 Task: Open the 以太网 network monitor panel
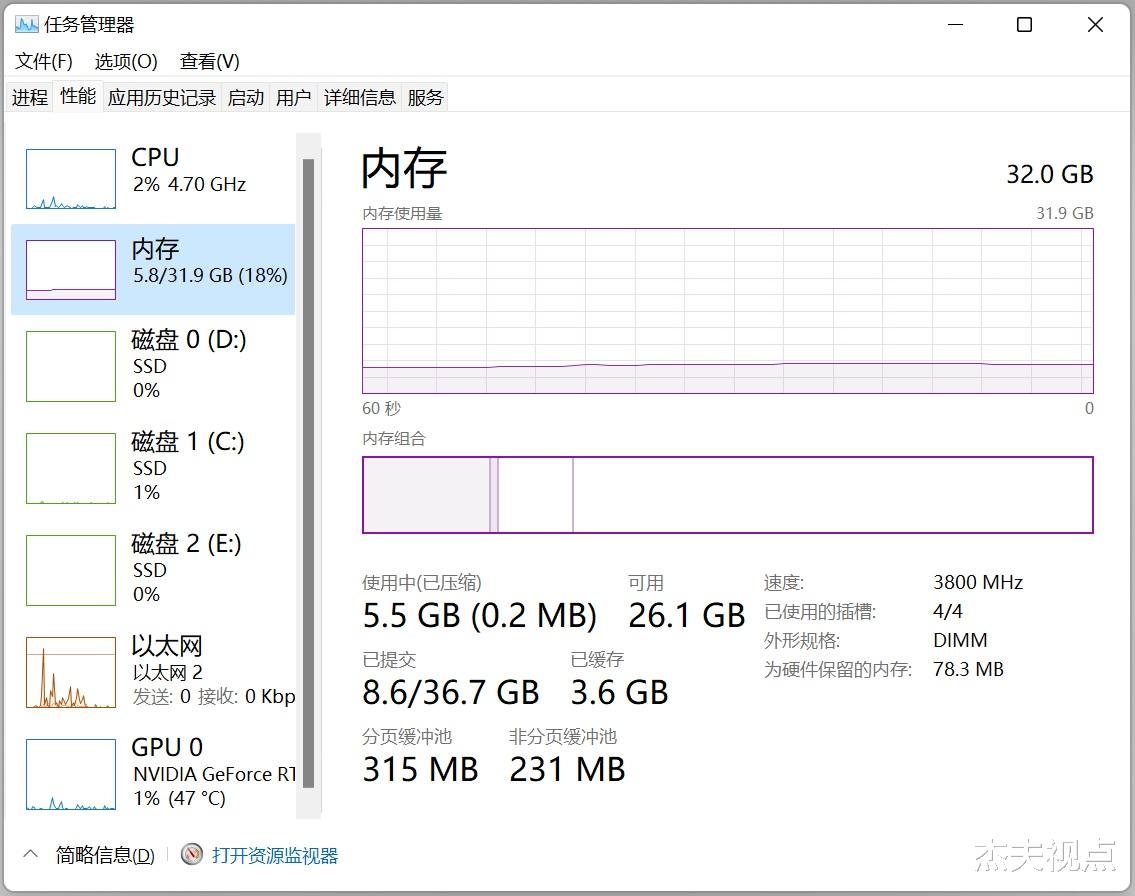[150, 670]
